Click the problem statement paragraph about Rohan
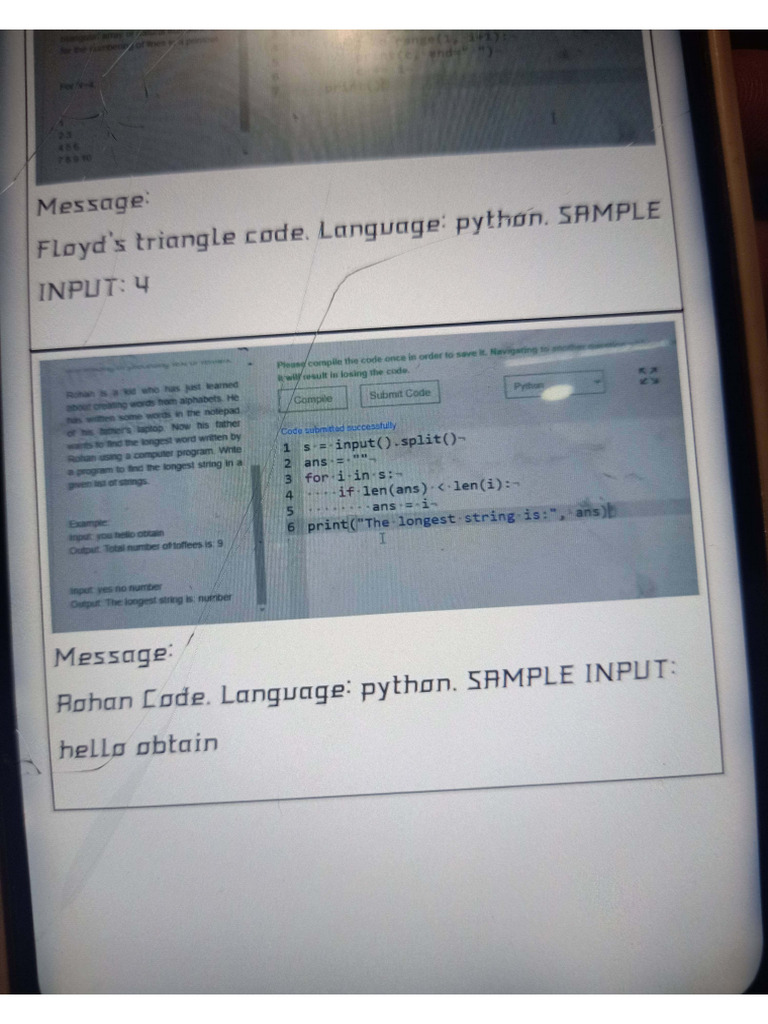768x1024 pixels. [153, 436]
